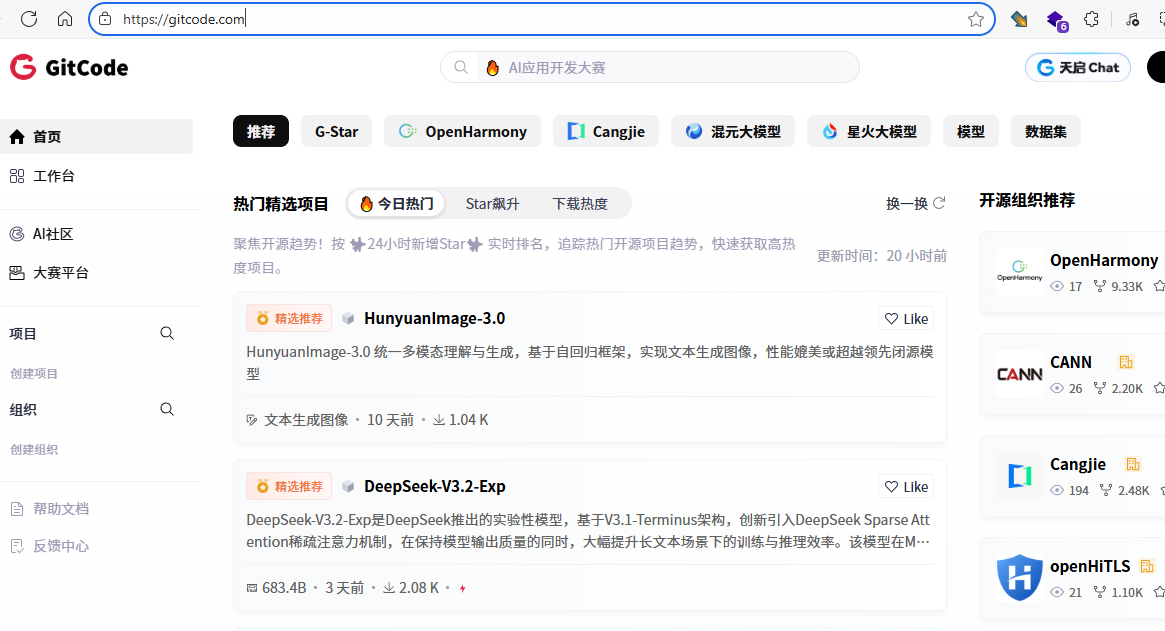Click the pen extension icon in toolbar
This screenshot has height=631, width=1165.
click(1019, 19)
